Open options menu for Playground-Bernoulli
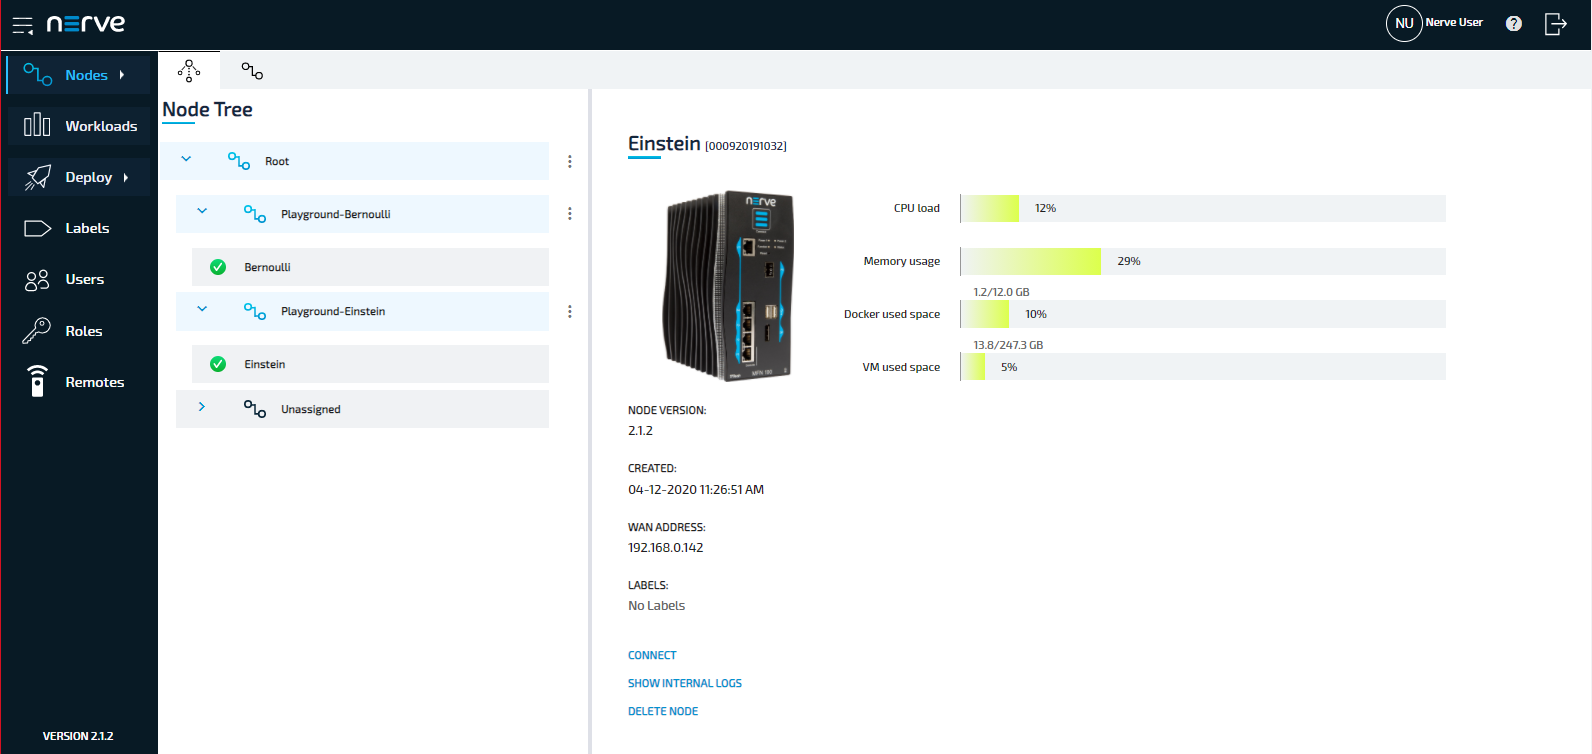The image size is (1592, 754). coord(570,214)
